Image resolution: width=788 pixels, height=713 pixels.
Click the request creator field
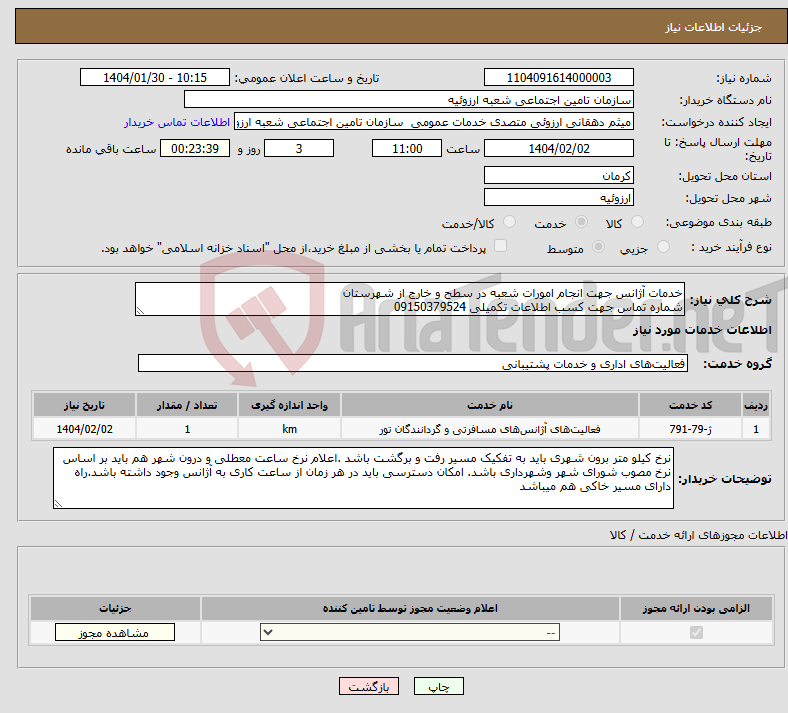[434, 122]
